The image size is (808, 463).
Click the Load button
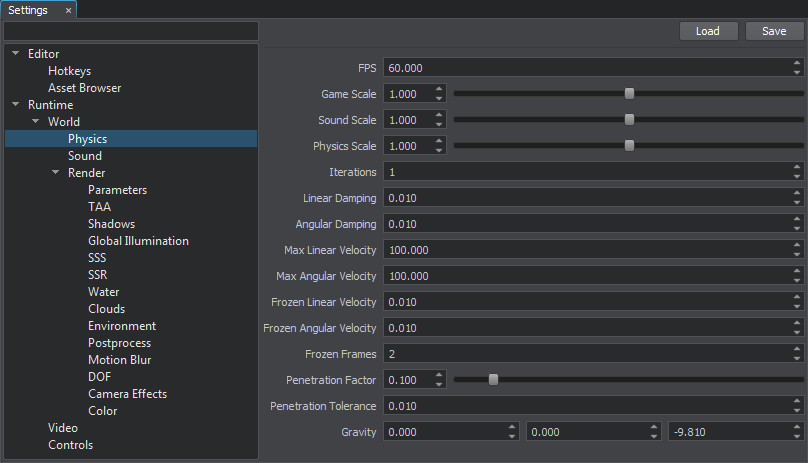pyautogui.click(x=708, y=31)
